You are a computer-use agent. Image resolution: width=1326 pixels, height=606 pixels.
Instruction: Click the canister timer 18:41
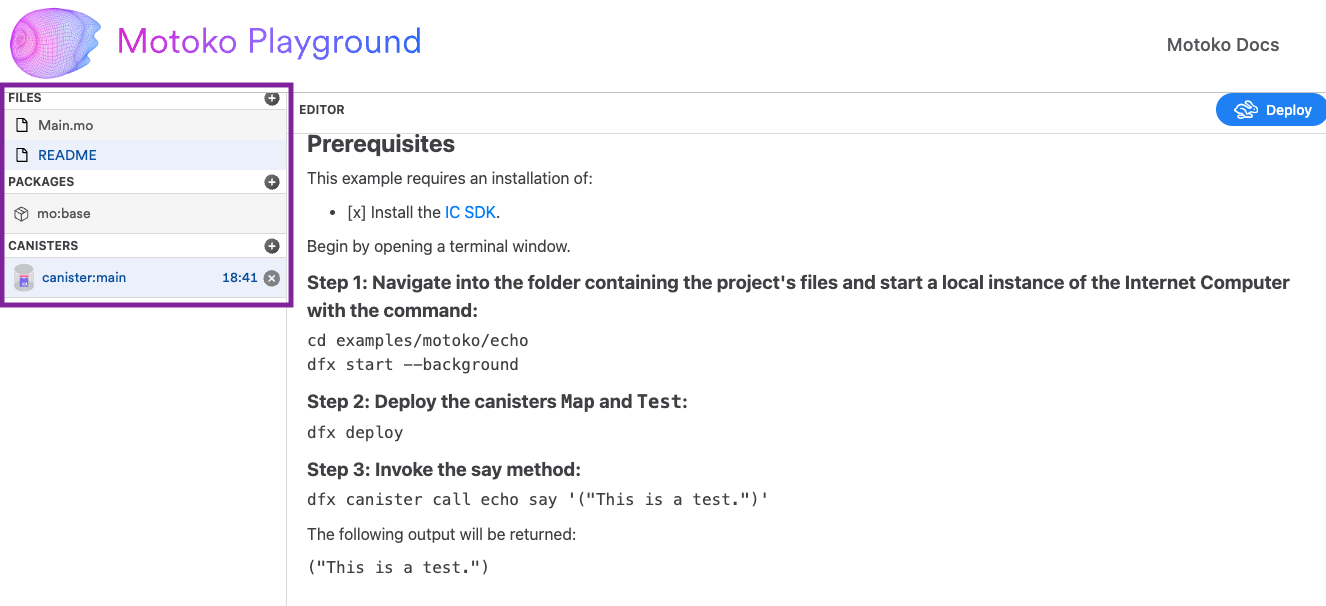(240, 278)
